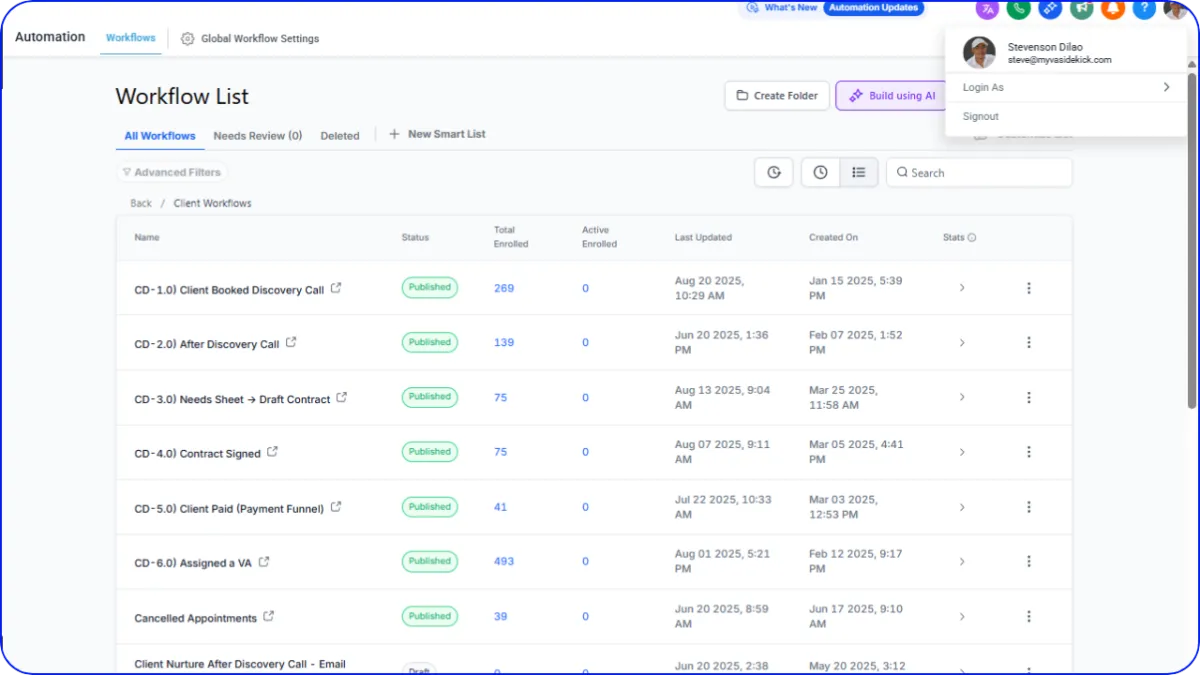This screenshot has height=675, width=1200.
Task: Click Build using AI button
Action: coord(892,96)
